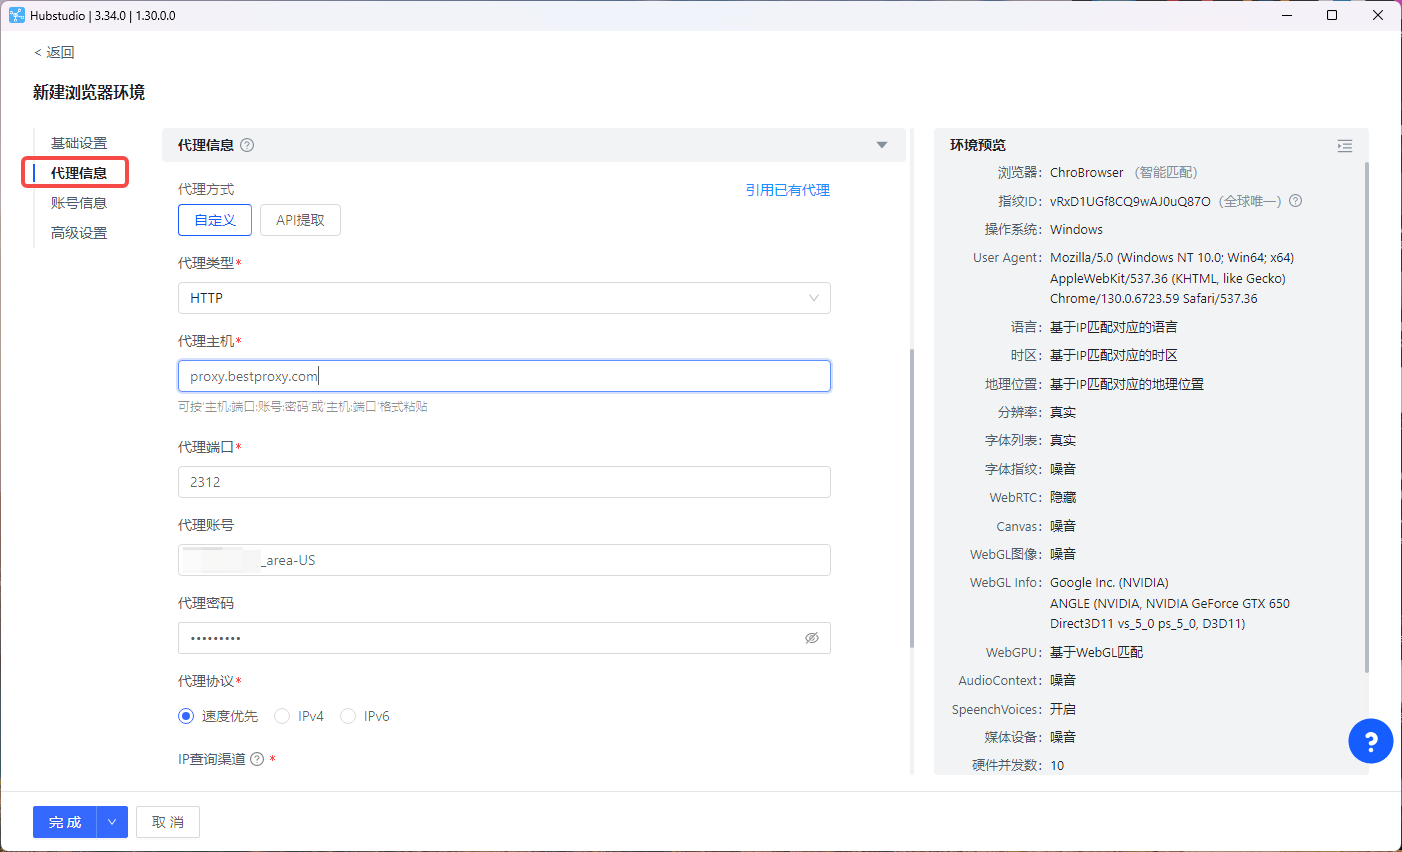Select IPv6 proxy protocol option

pos(365,716)
